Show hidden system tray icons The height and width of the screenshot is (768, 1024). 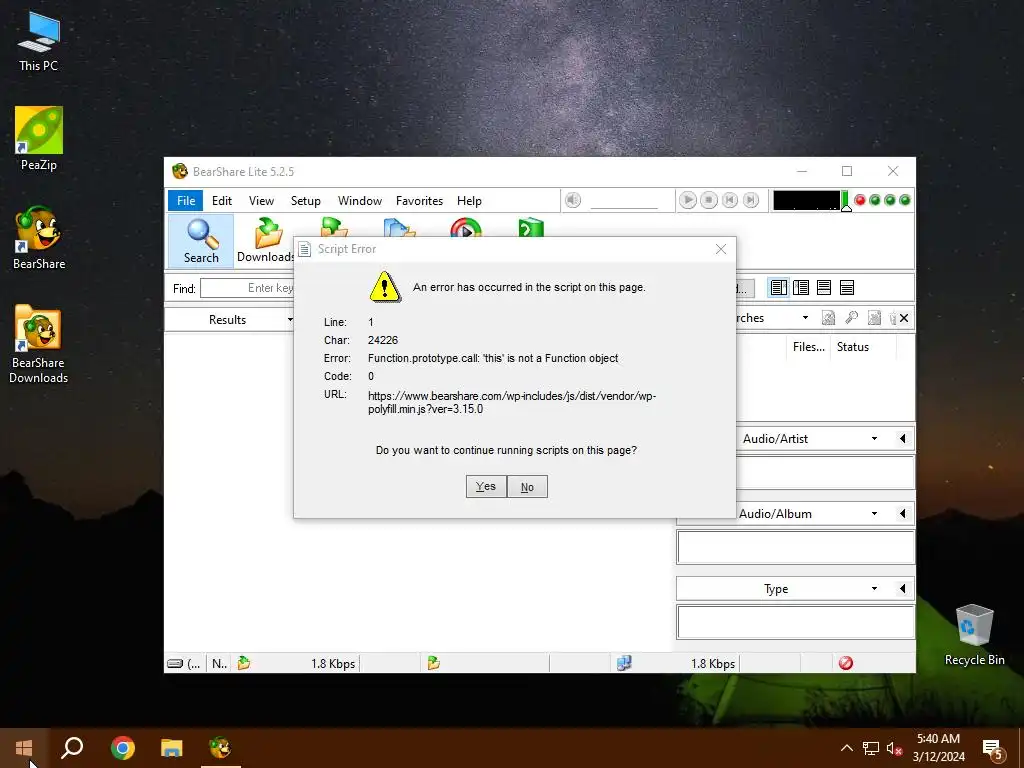tap(846, 748)
